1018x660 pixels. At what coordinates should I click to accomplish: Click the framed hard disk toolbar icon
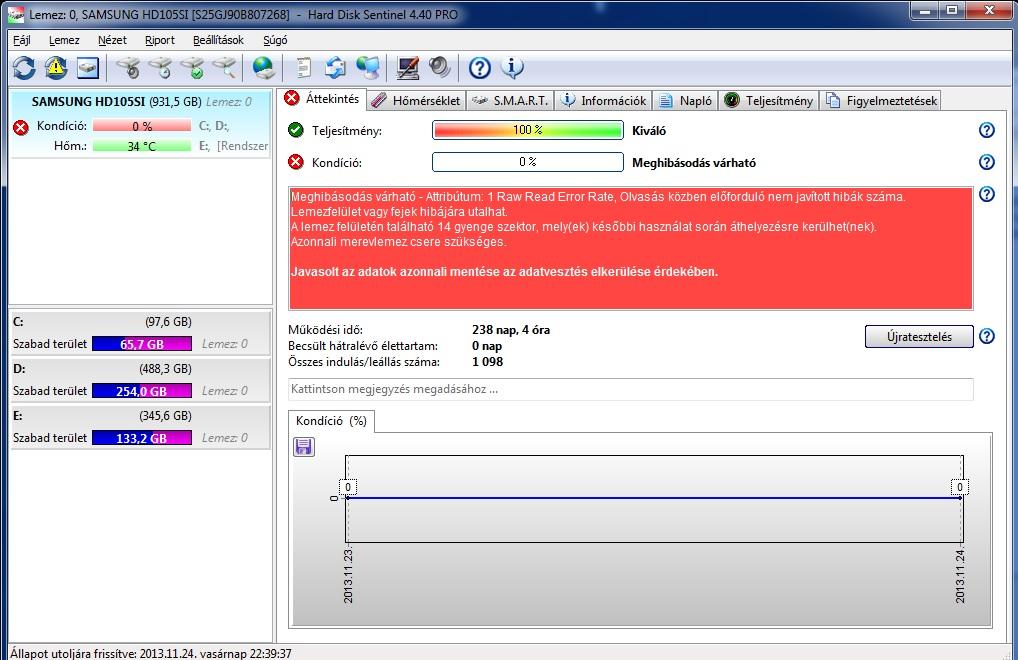[x=88, y=67]
